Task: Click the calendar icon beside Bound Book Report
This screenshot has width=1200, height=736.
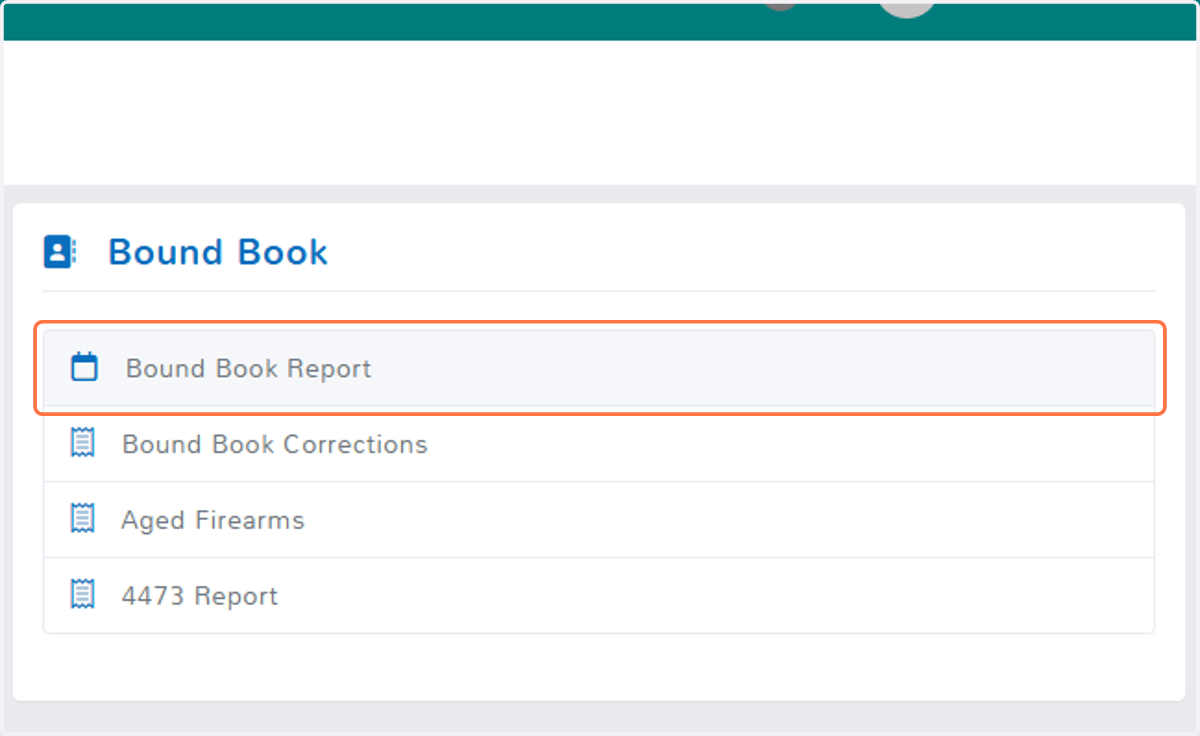Action: [x=85, y=367]
